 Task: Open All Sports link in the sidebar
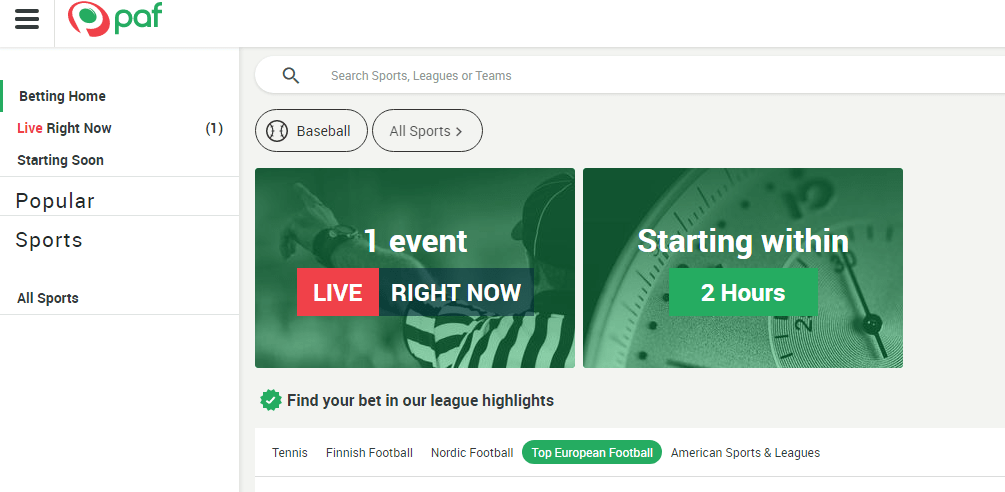[48, 298]
